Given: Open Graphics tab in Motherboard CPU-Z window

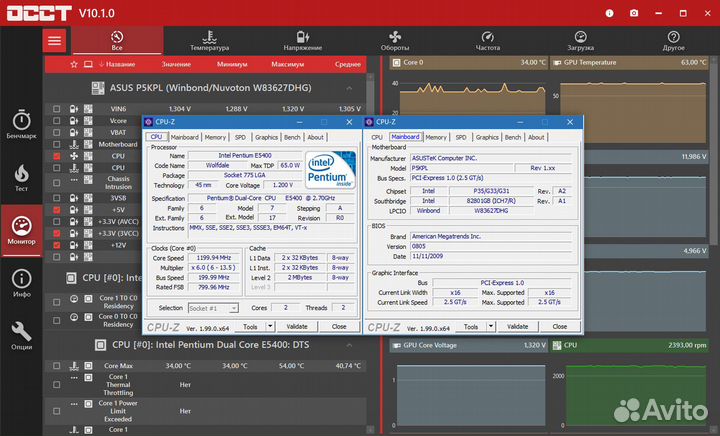Looking at the screenshot, I should pos(487,137).
